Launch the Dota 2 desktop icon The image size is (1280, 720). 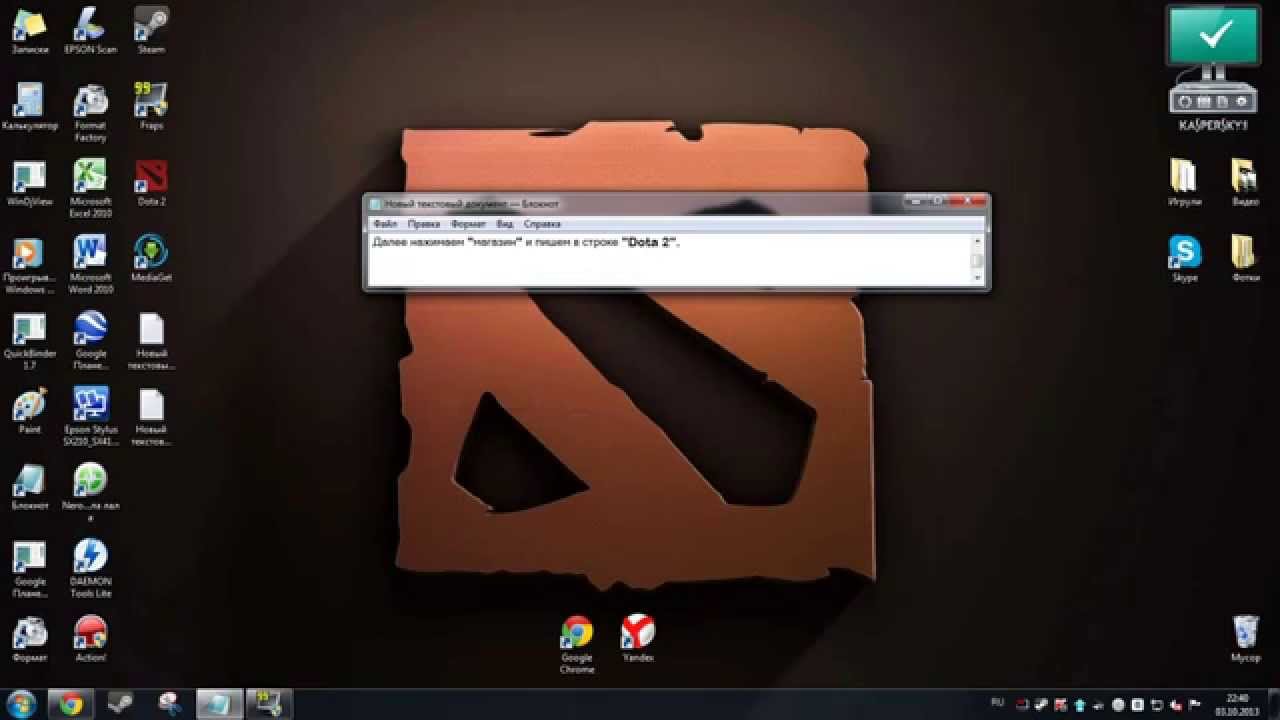pos(151,177)
